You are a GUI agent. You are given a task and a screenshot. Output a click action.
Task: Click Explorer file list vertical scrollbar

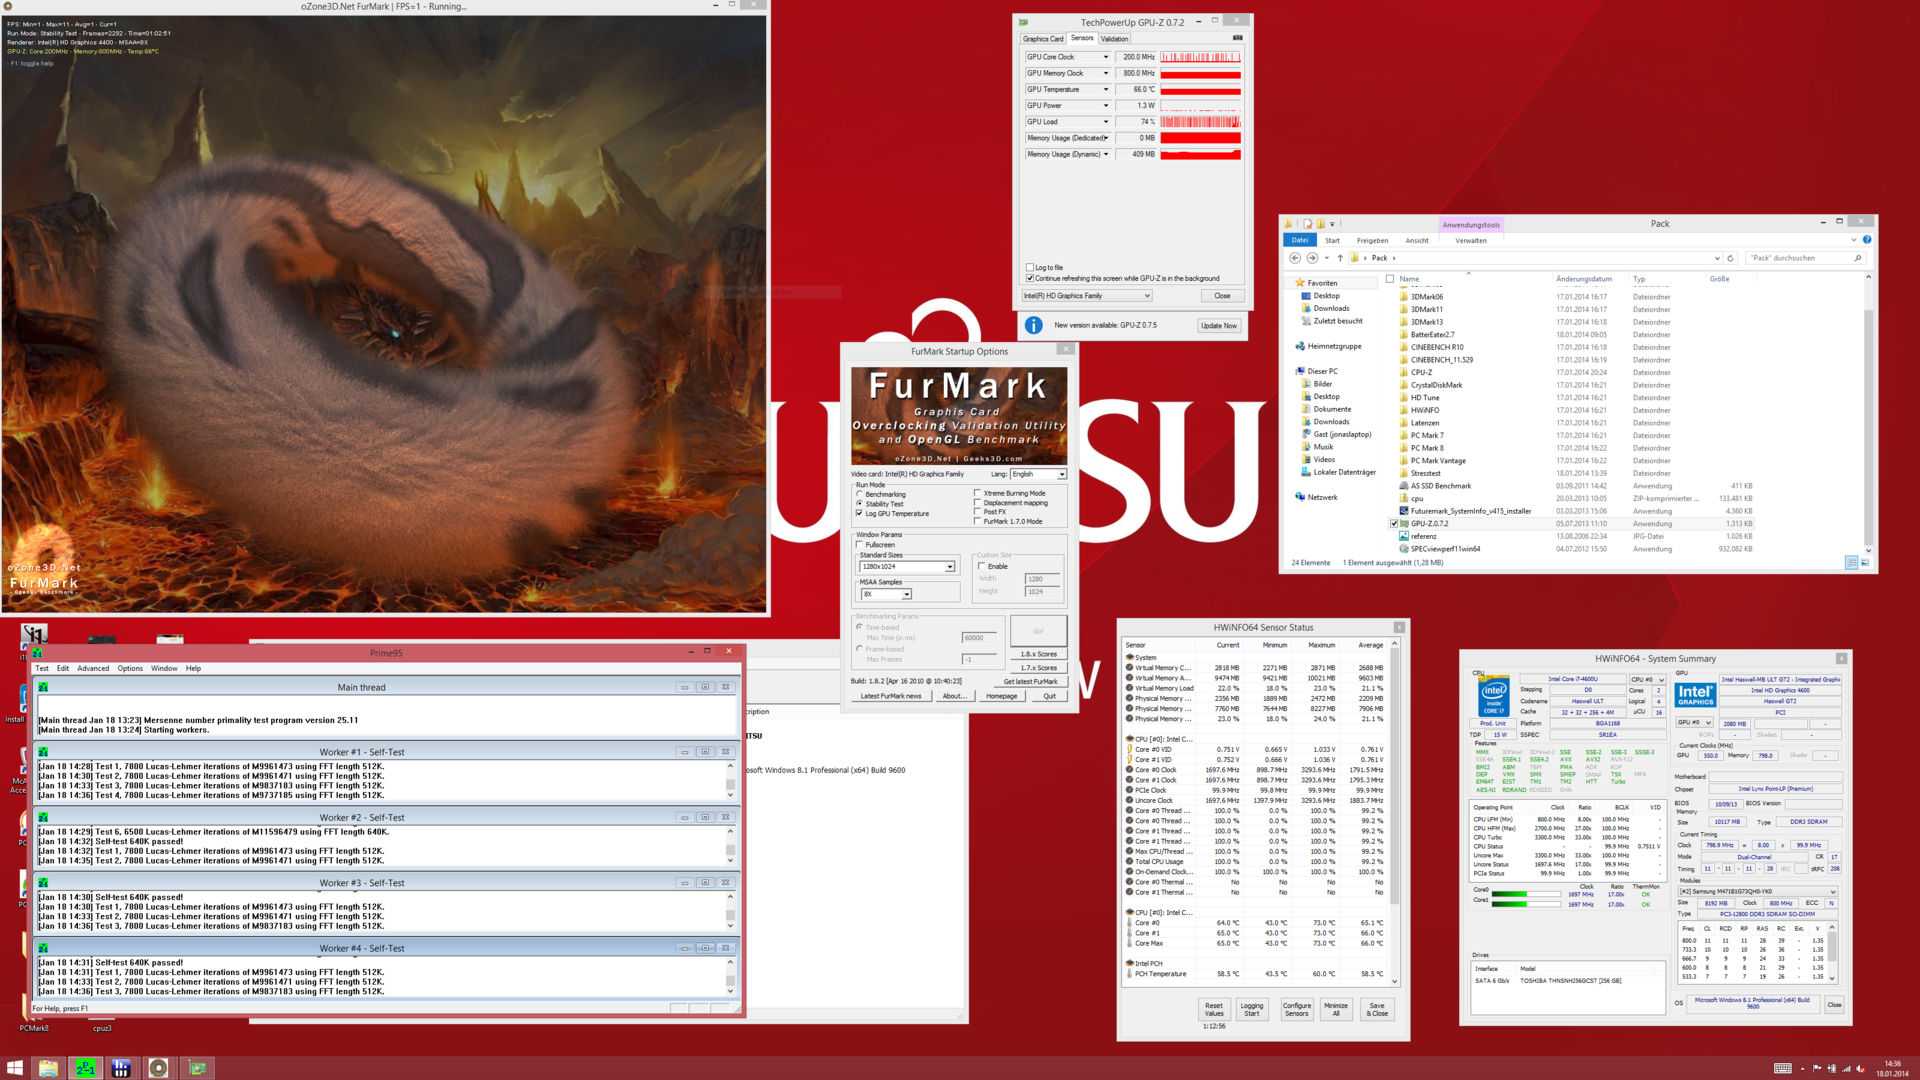(x=1868, y=413)
